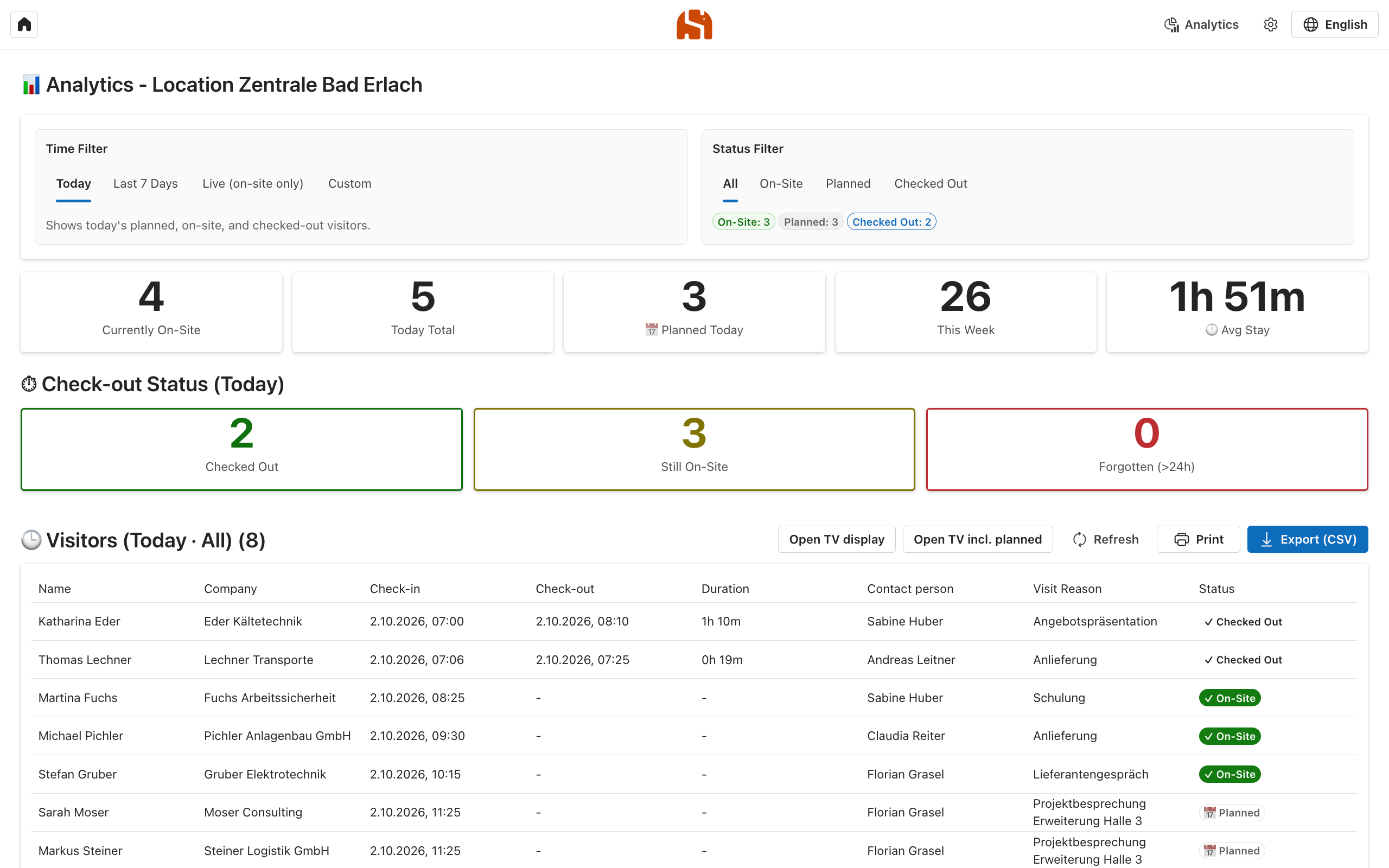Open Analytics from the top bar

tap(1201, 25)
